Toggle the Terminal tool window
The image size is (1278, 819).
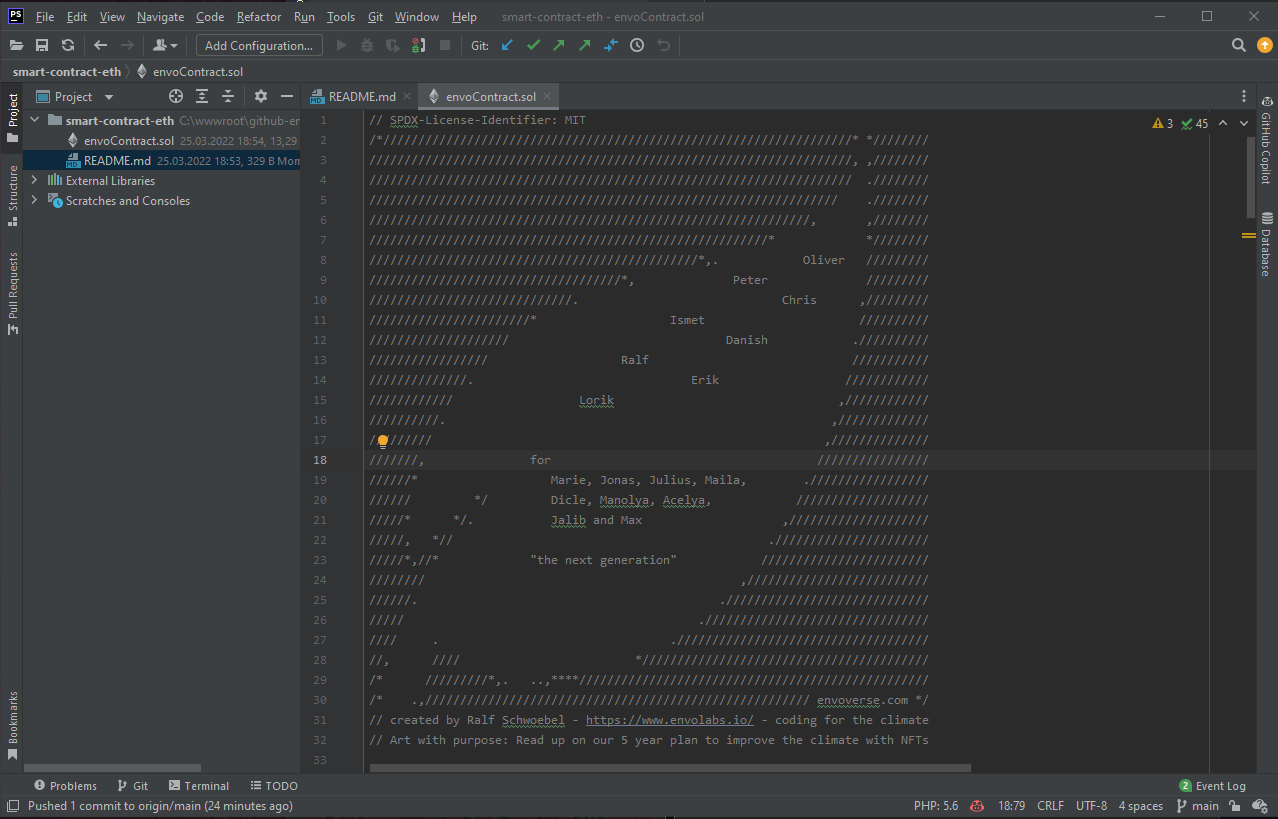198,786
